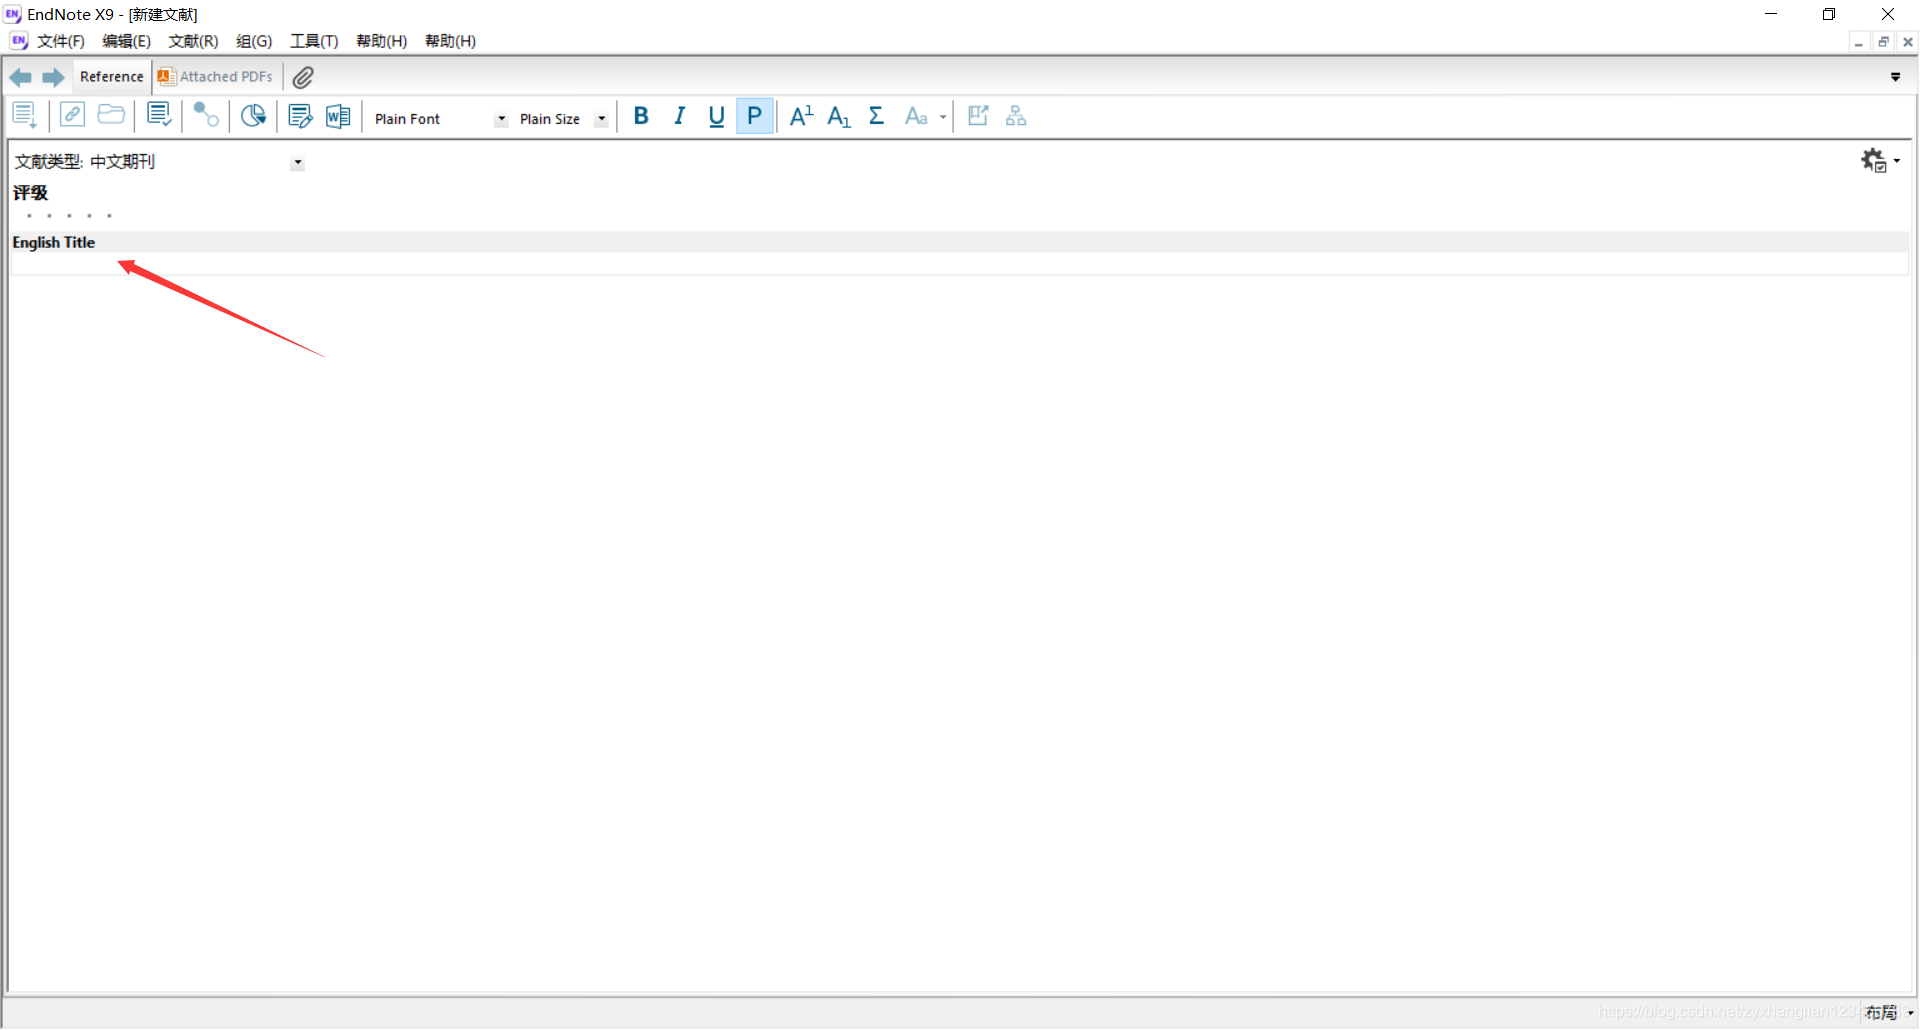Click the hierarchy network icon in toolbar
Screen dimensions: 1920x1030
(x=1016, y=116)
